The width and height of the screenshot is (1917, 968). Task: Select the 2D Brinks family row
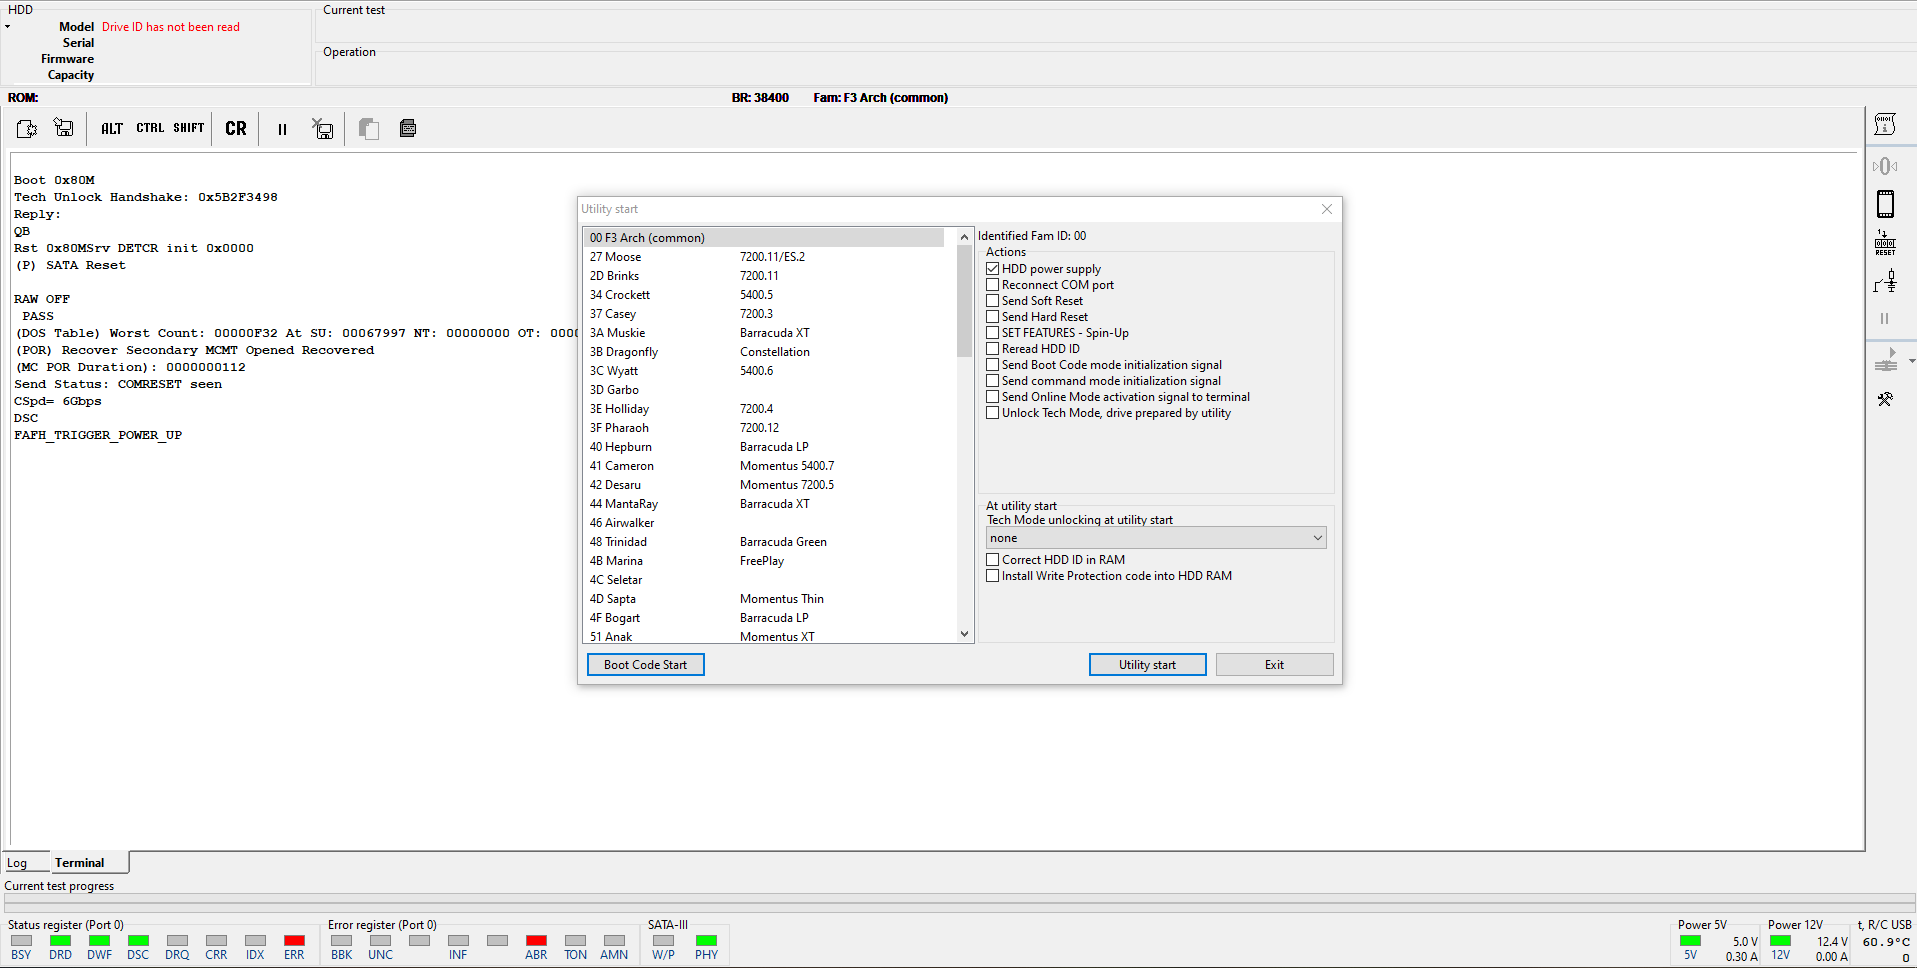pyautogui.click(x=764, y=276)
